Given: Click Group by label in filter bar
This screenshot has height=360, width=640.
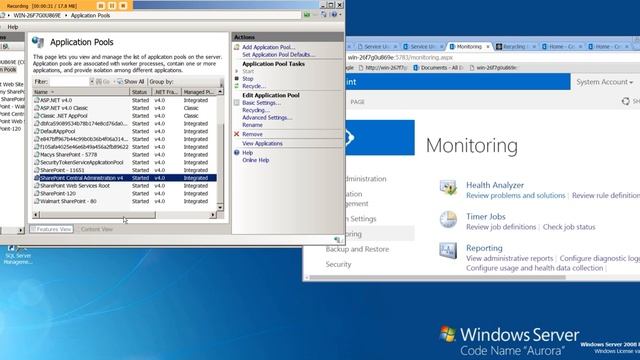Looking at the screenshot, I should point(161,82).
